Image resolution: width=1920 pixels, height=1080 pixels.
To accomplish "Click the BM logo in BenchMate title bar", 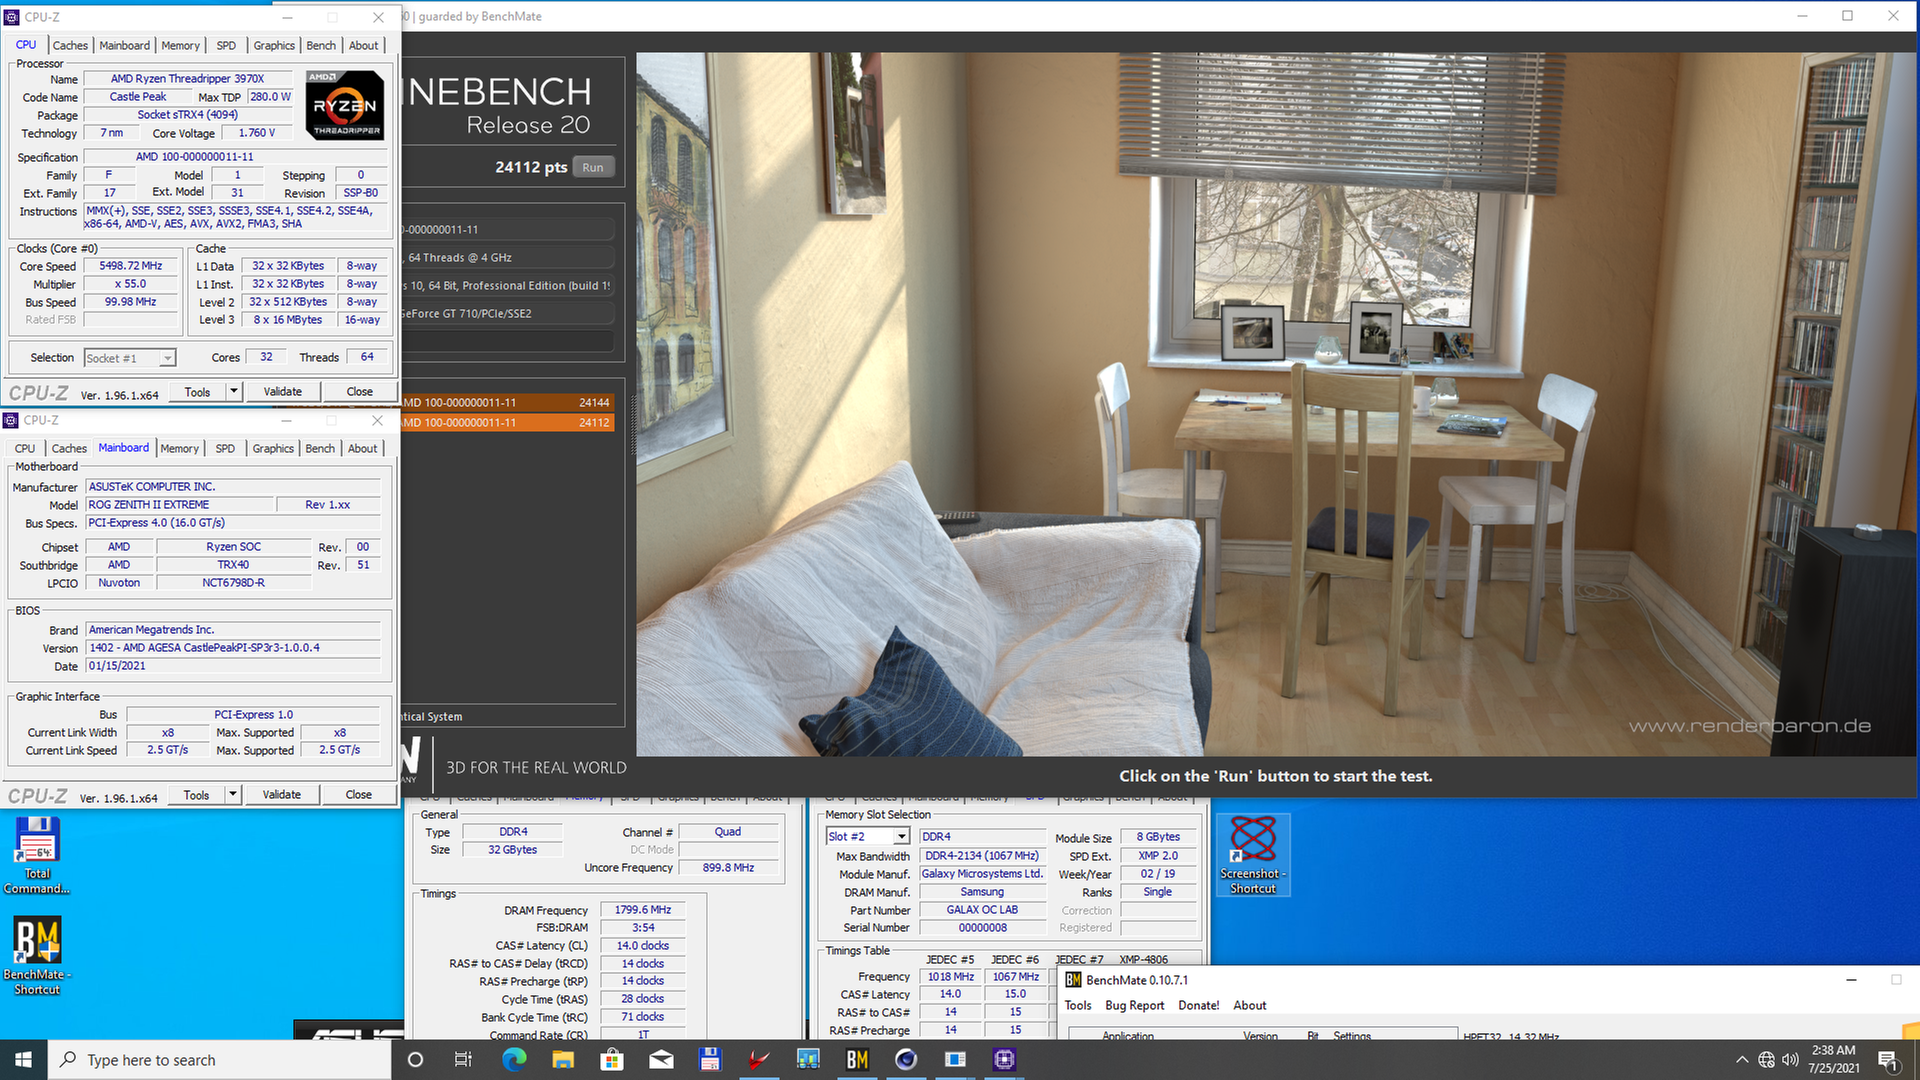I will (1073, 980).
